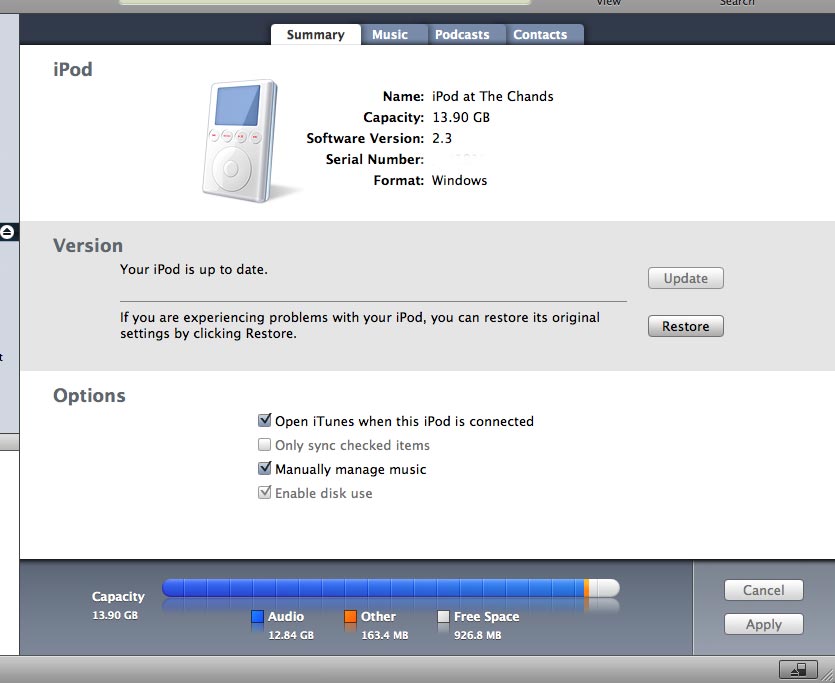Select the name 'iPod at The Chands'

pos(493,96)
